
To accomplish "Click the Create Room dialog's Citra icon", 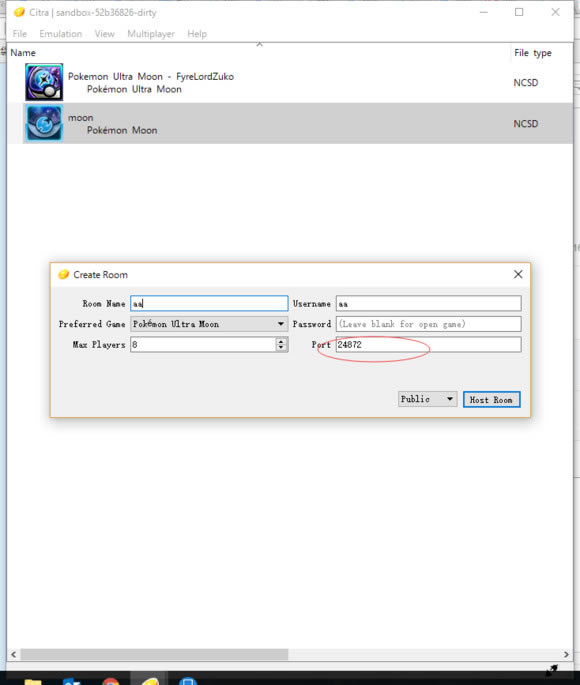I will (64, 274).
